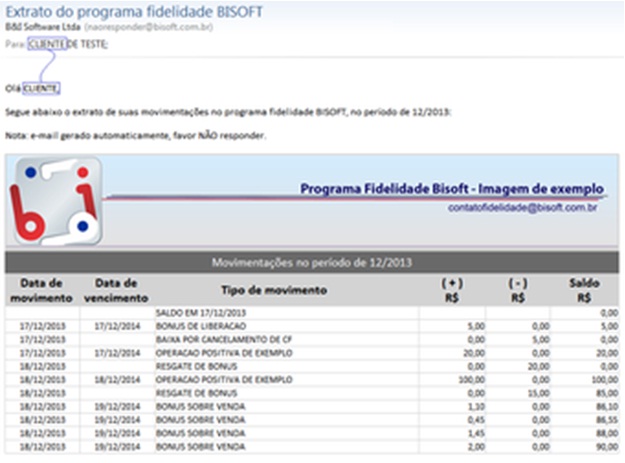625x463 pixels.
Task: Click the greeting 'Olá CLIENTE,'
Action: point(32,88)
